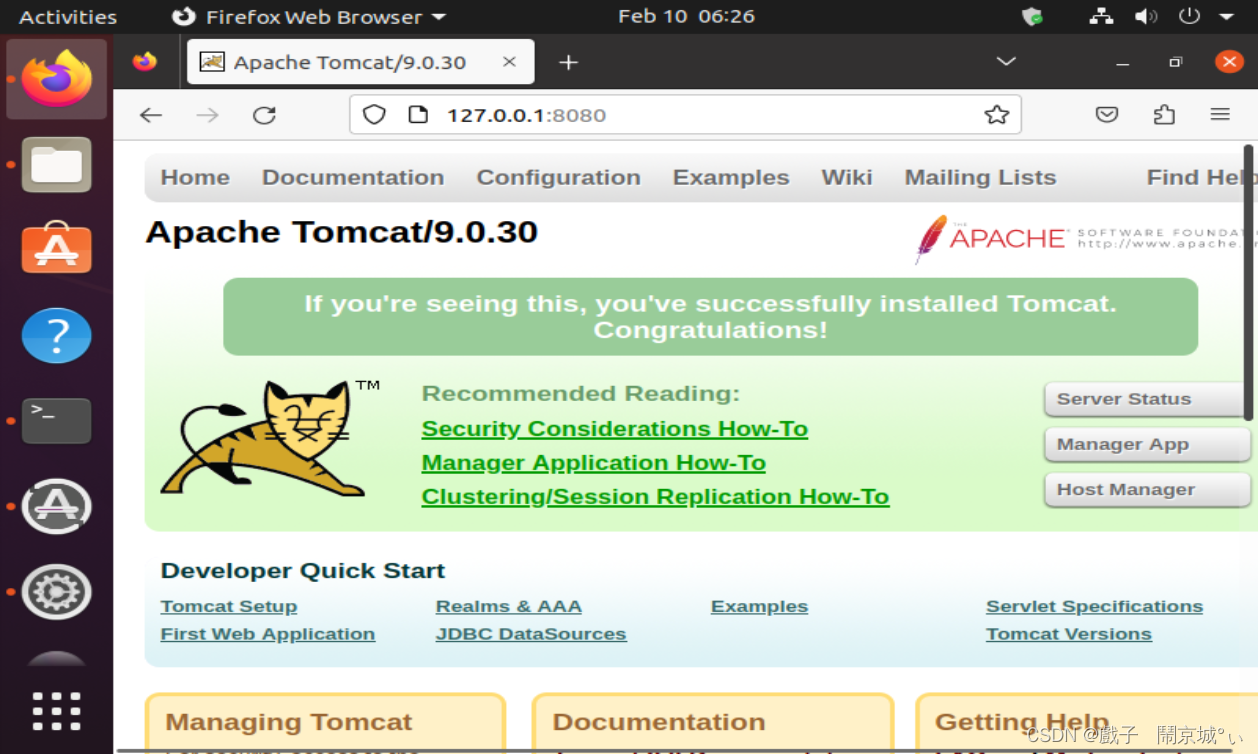Launch Terminal from the dock
Viewport: 1258px width, 754px height.
[57, 421]
